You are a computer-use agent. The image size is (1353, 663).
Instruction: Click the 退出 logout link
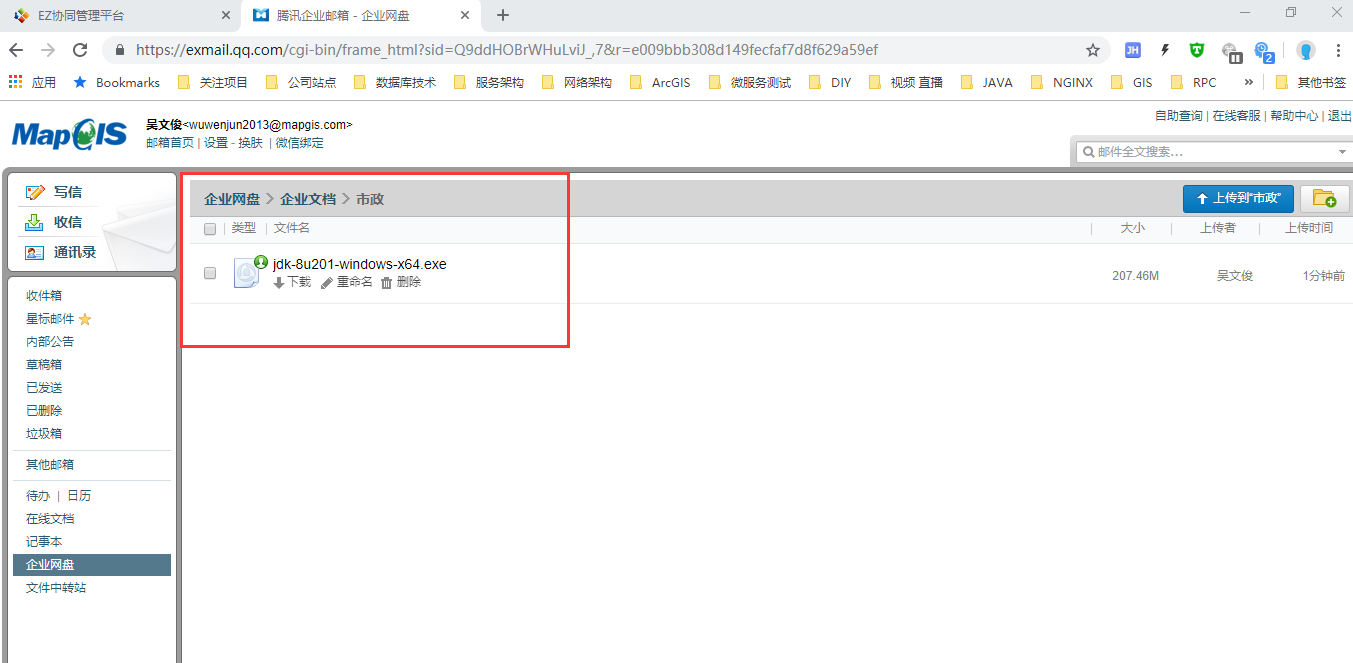coord(1339,116)
